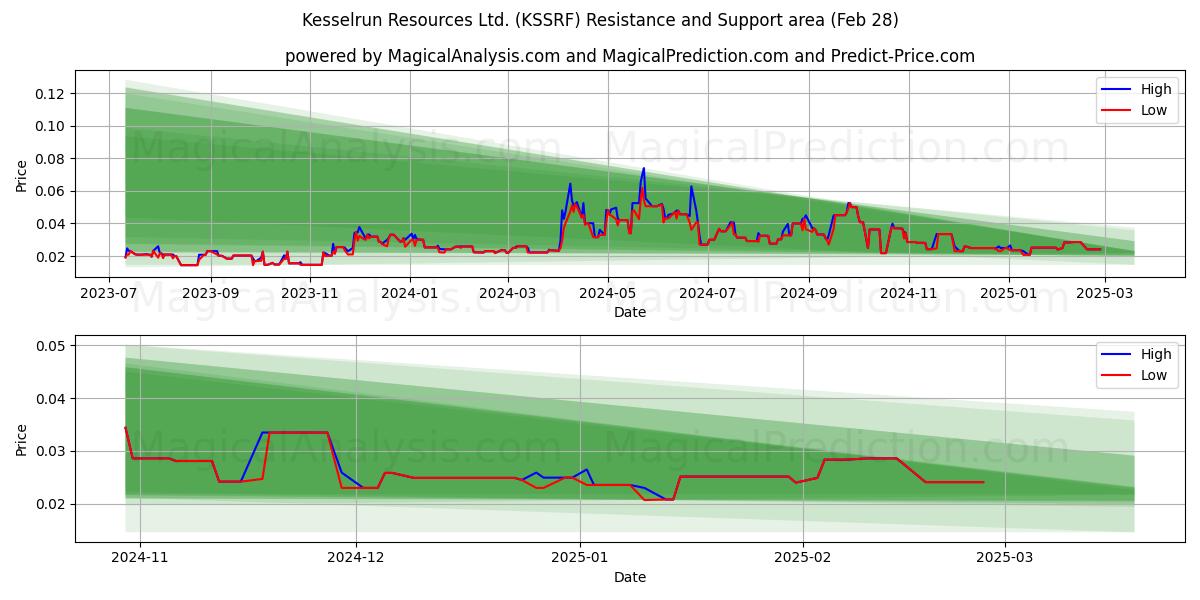Click the '2024-12' x-axis label on bottom chart

pyautogui.click(x=356, y=558)
